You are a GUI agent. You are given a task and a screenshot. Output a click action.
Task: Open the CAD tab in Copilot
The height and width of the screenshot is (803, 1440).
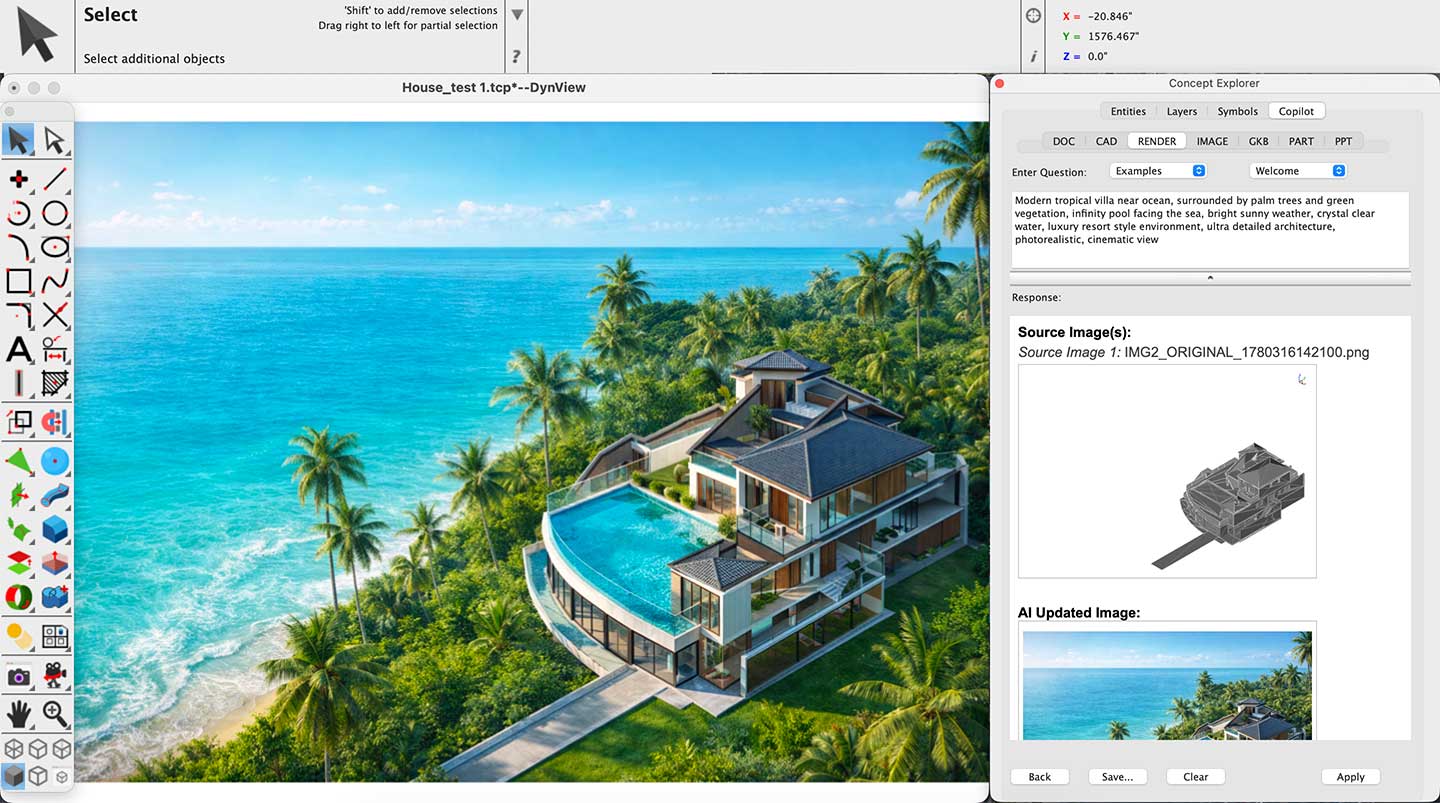pos(1106,141)
